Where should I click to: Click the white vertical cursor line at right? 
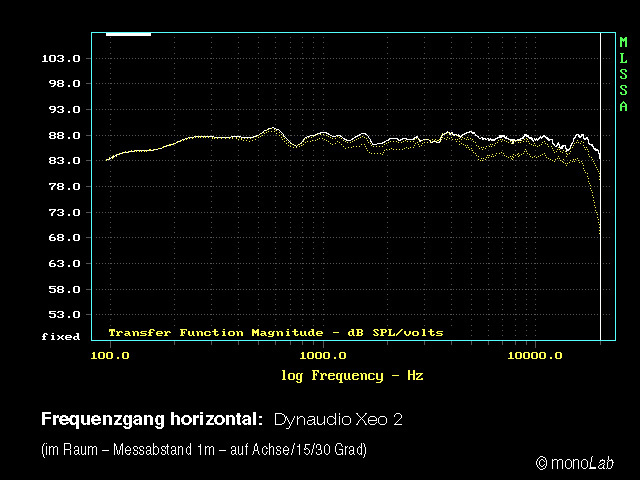(600, 186)
